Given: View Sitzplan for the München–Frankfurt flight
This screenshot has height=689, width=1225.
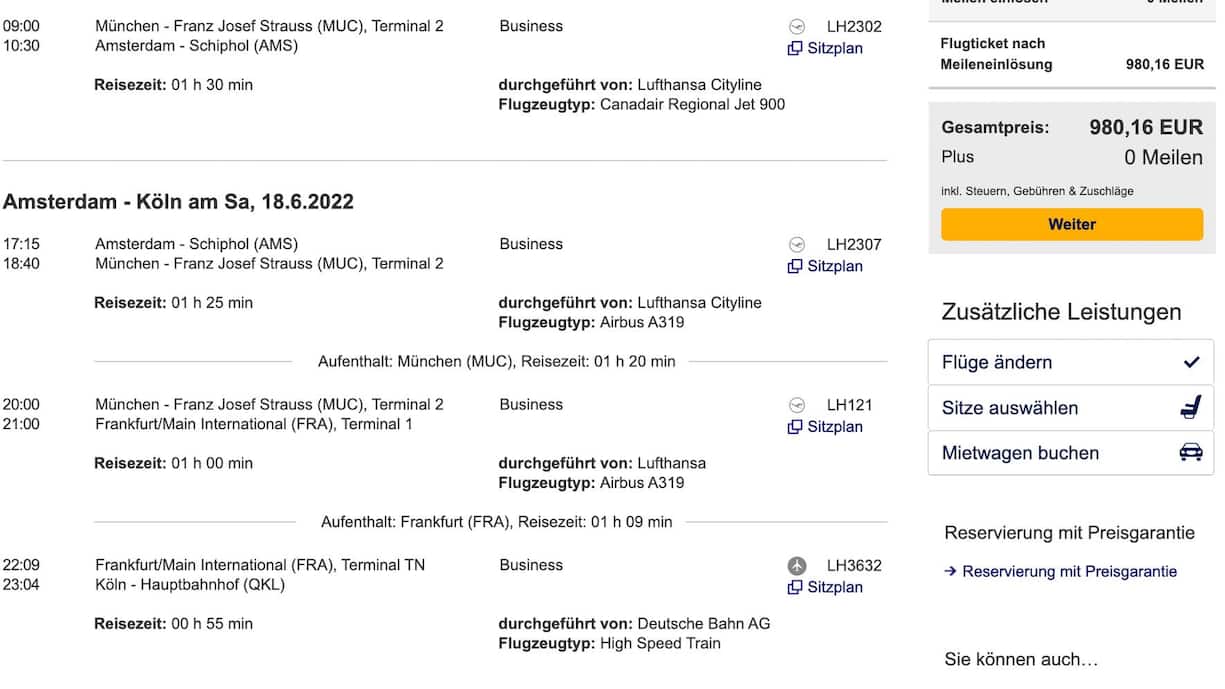Looking at the screenshot, I should (835, 427).
